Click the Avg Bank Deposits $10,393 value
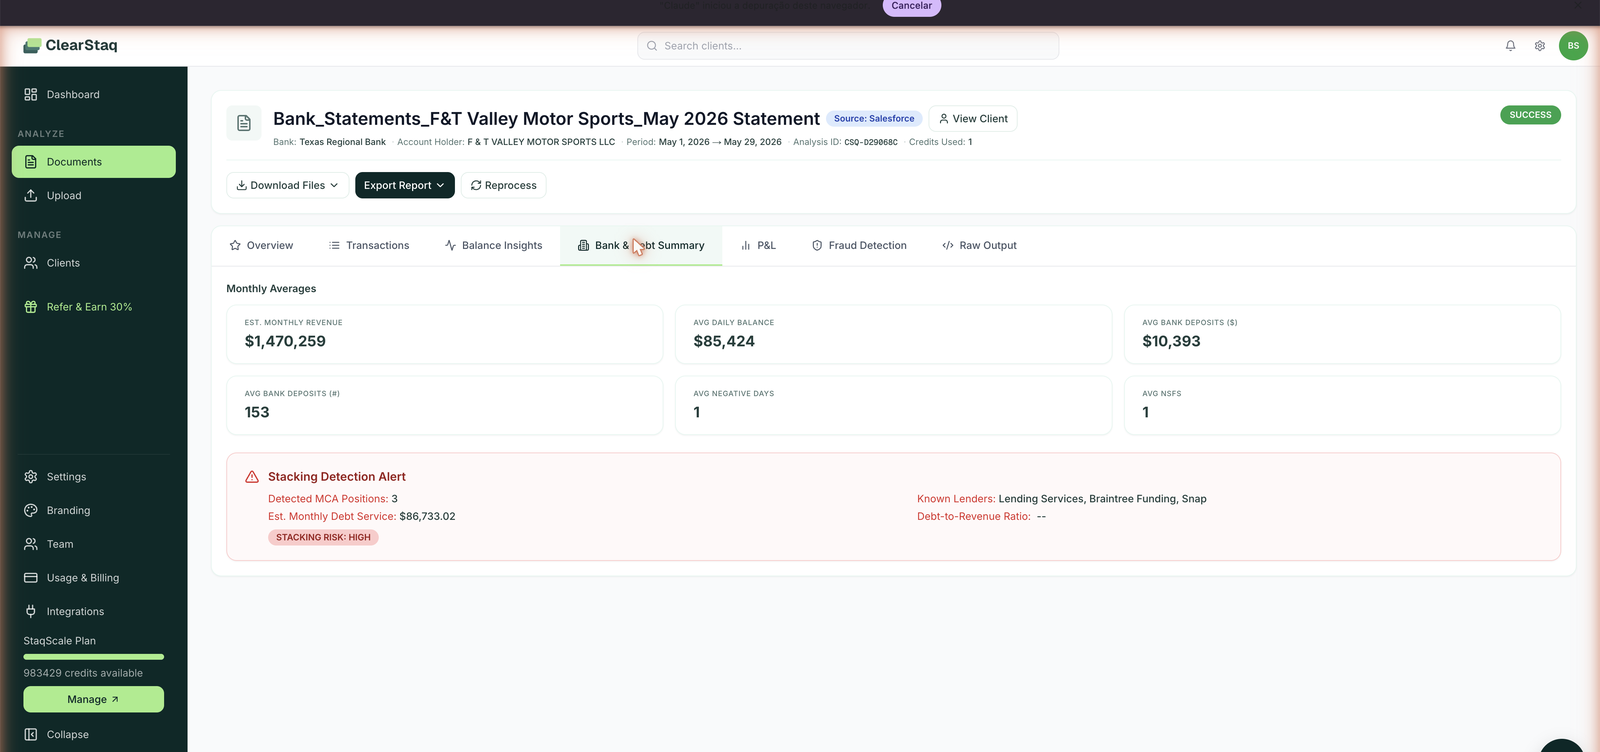Screen dimensions: 1600x752 [1171, 341]
